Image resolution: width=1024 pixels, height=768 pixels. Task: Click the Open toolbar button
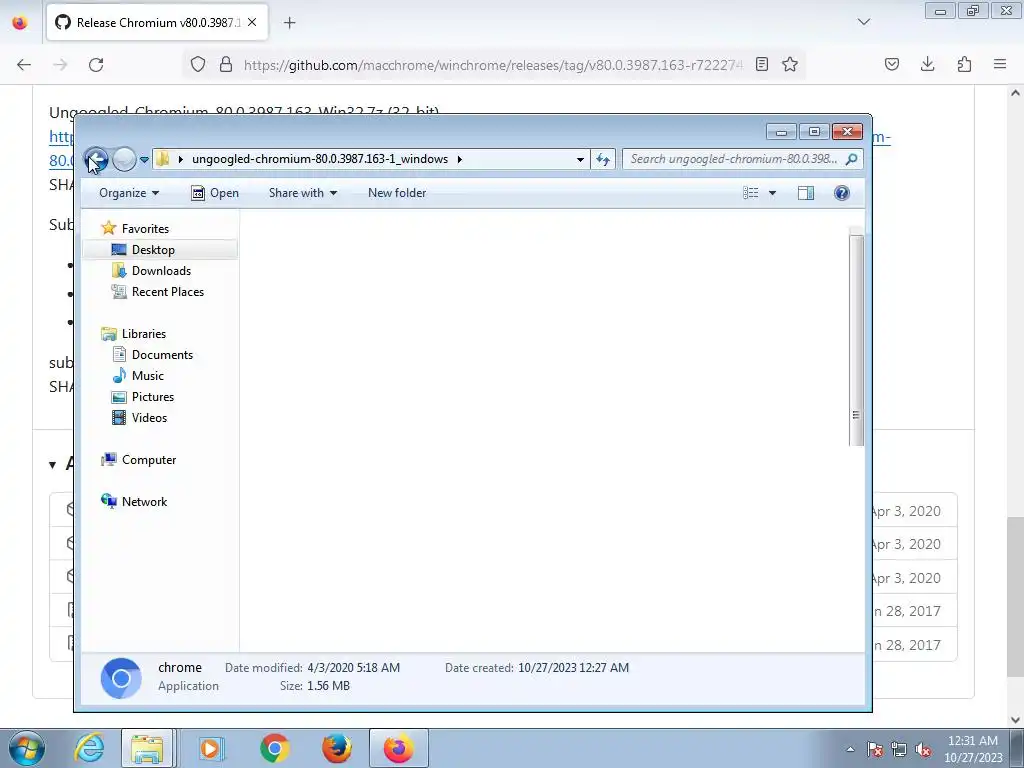[x=215, y=193]
